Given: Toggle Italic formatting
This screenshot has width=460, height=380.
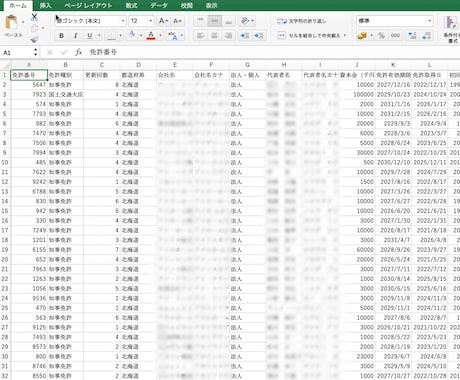Looking at the screenshot, I should click(76, 35).
